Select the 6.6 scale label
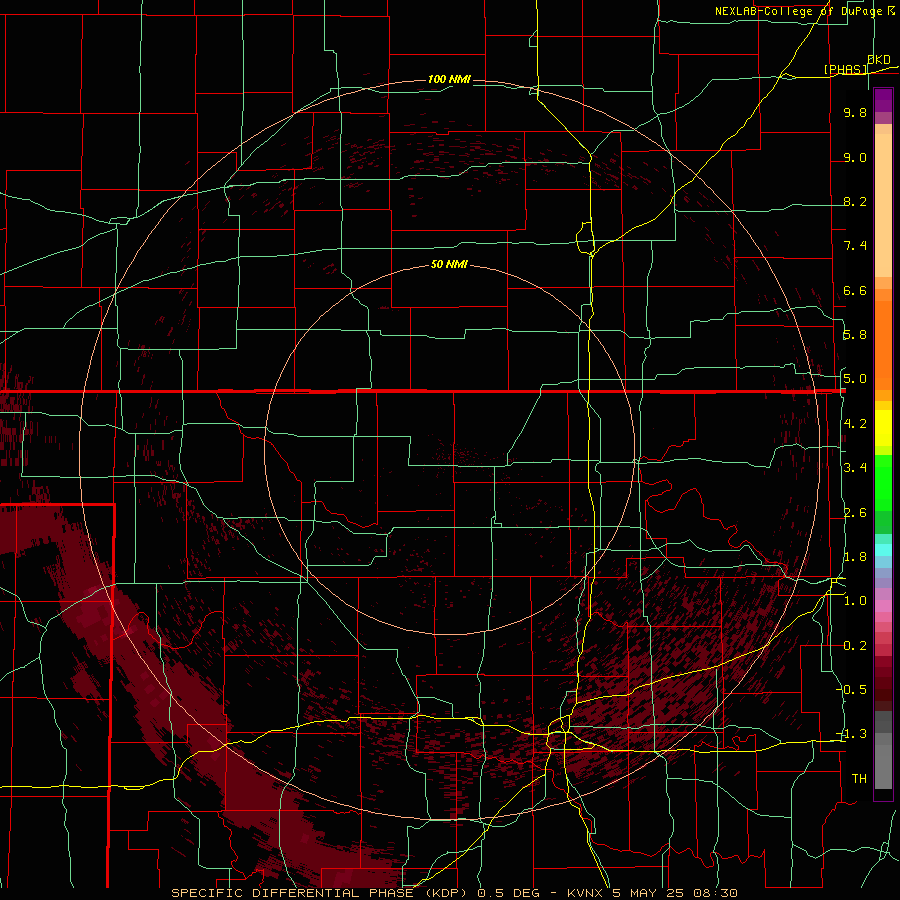This screenshot has height=900, width=900. pos(855,290)
